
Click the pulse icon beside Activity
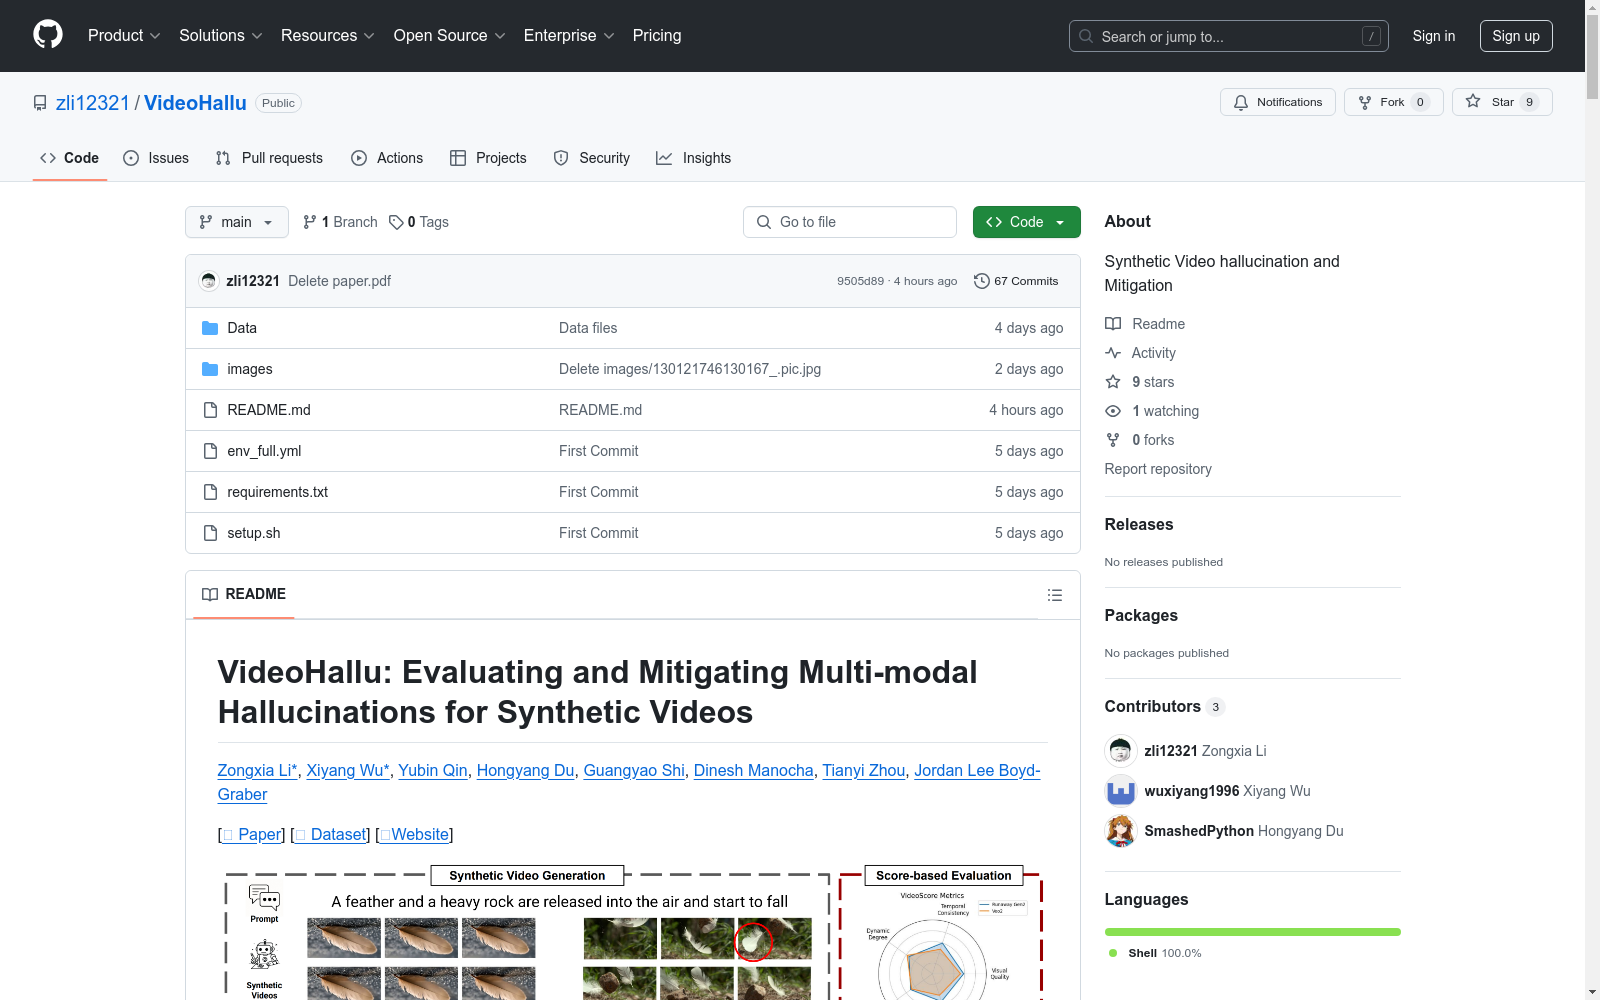tap(1113, 353)
